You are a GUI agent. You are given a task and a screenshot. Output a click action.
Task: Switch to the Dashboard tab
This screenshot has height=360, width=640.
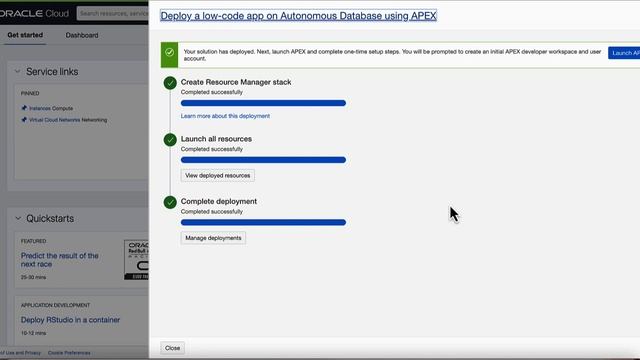coord(82,35)
